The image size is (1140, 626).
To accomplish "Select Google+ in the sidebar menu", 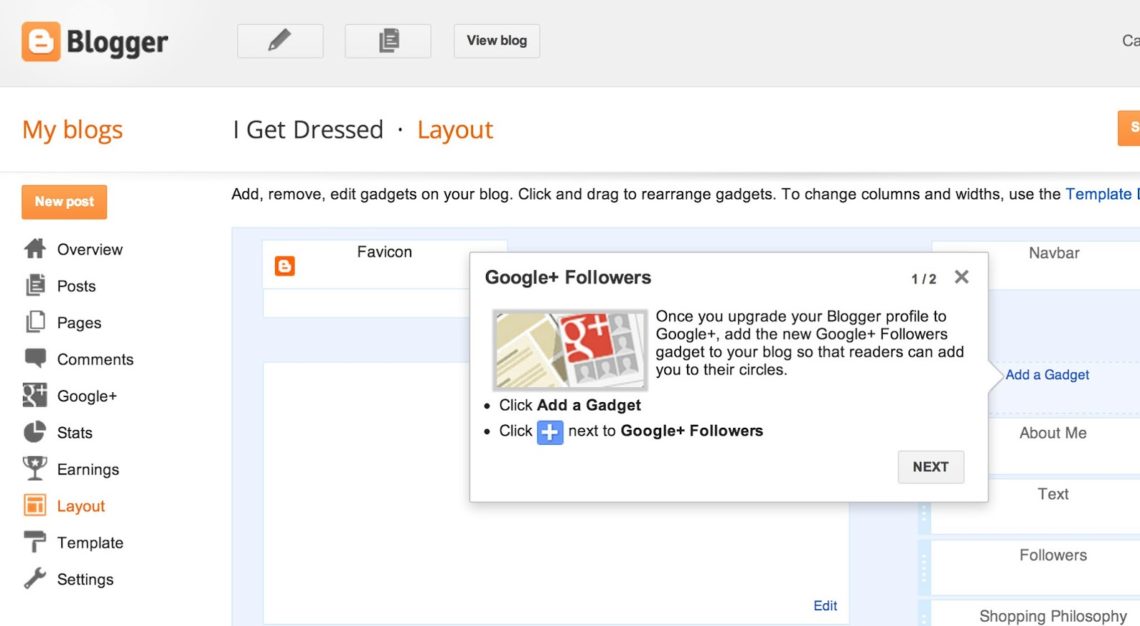I will tap(87, 396).
